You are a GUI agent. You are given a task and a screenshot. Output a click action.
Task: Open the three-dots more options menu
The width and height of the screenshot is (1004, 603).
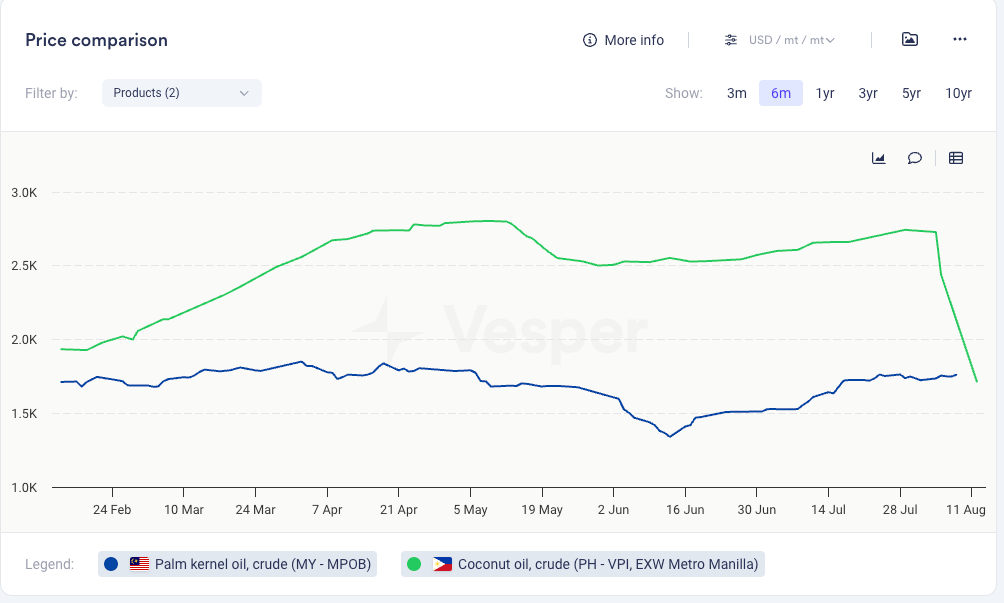(960, 39)
